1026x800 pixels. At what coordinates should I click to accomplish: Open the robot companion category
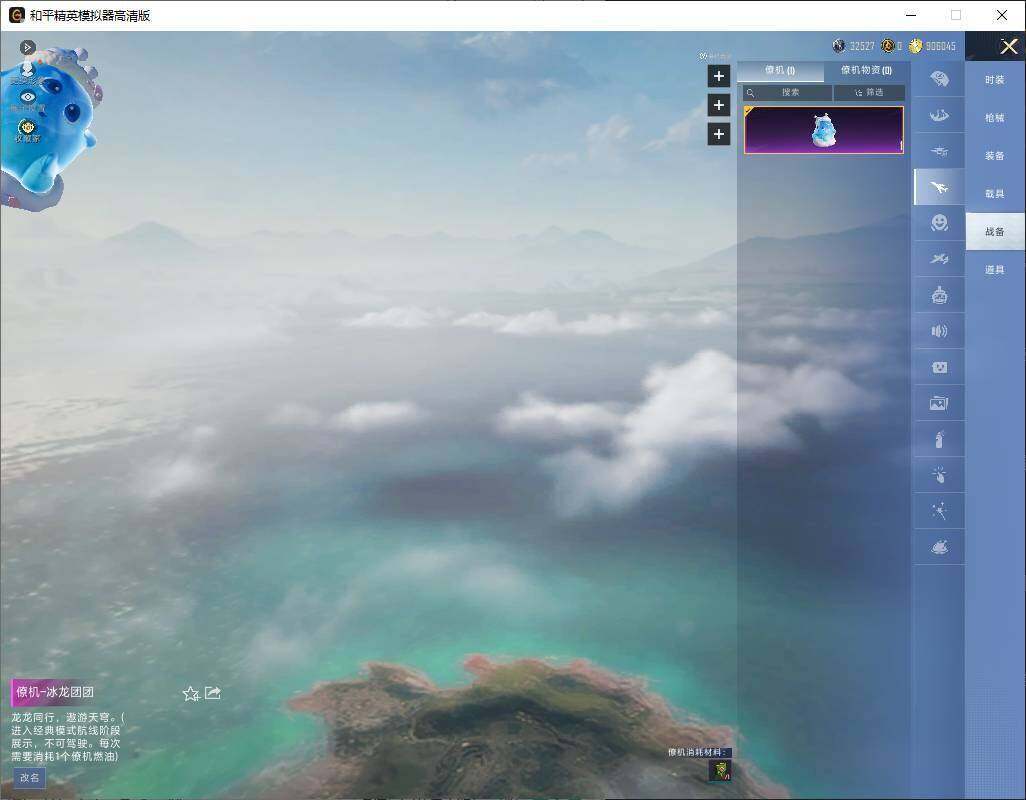(939, 295)
